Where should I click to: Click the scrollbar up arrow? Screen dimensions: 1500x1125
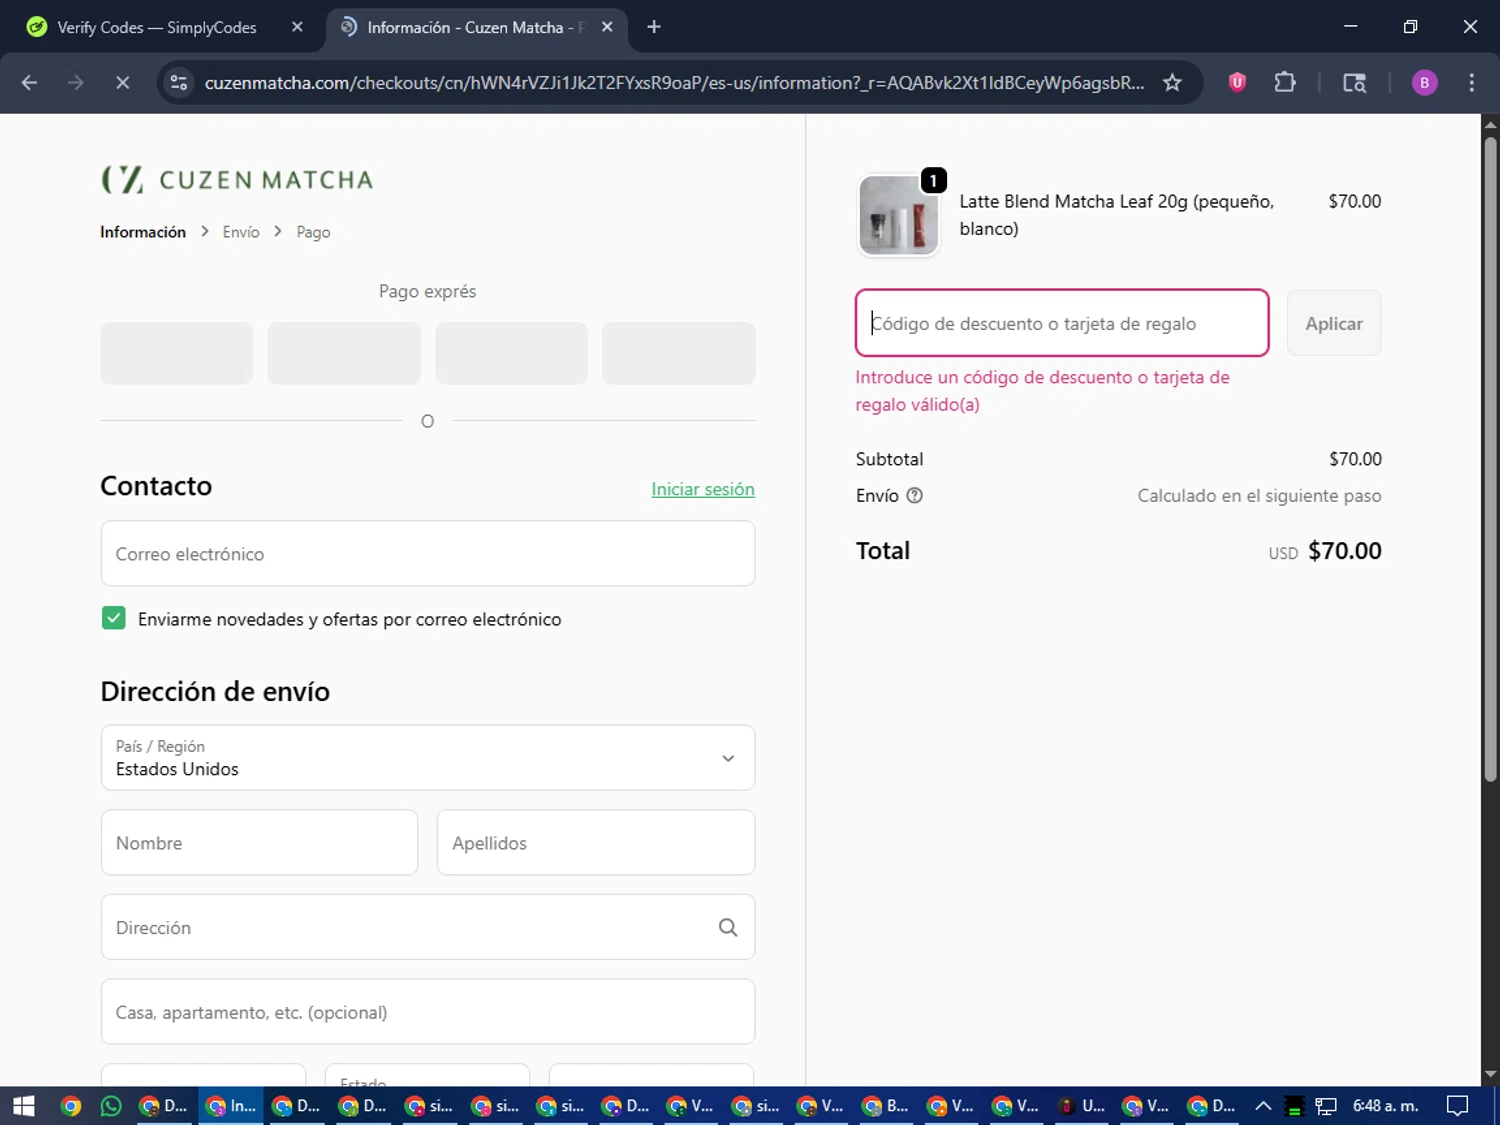click(x=1490, y=125)
